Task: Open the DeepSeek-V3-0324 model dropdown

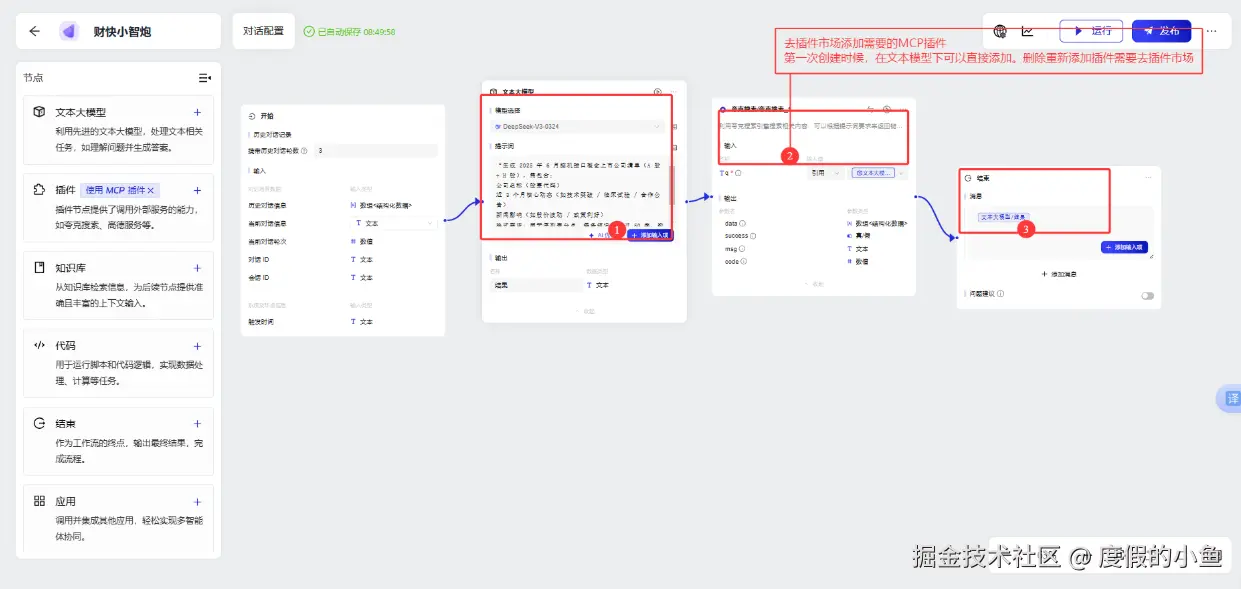Action: 577,127
